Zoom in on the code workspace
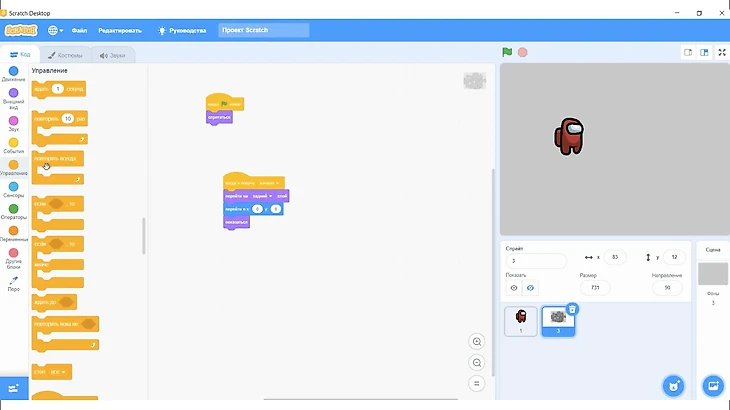Viewport: 730px width, 410px height. tap(477, 342)
